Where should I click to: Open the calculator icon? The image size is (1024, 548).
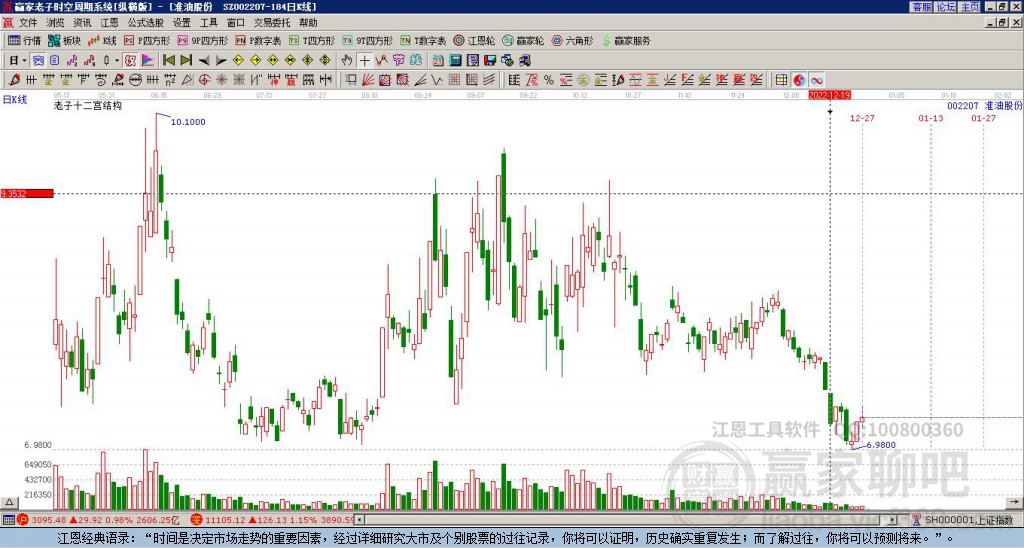[x=455, y=61]
